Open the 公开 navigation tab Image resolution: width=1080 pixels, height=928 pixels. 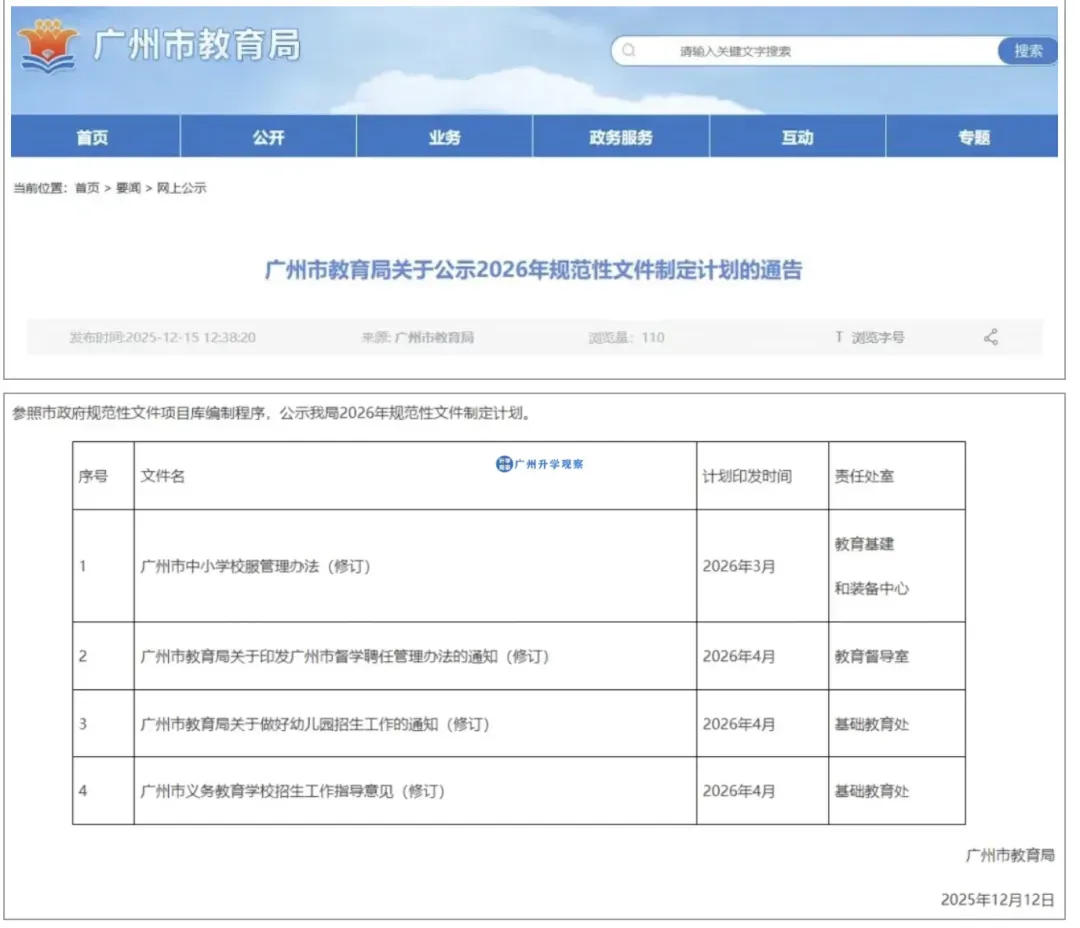click(269, 137)
